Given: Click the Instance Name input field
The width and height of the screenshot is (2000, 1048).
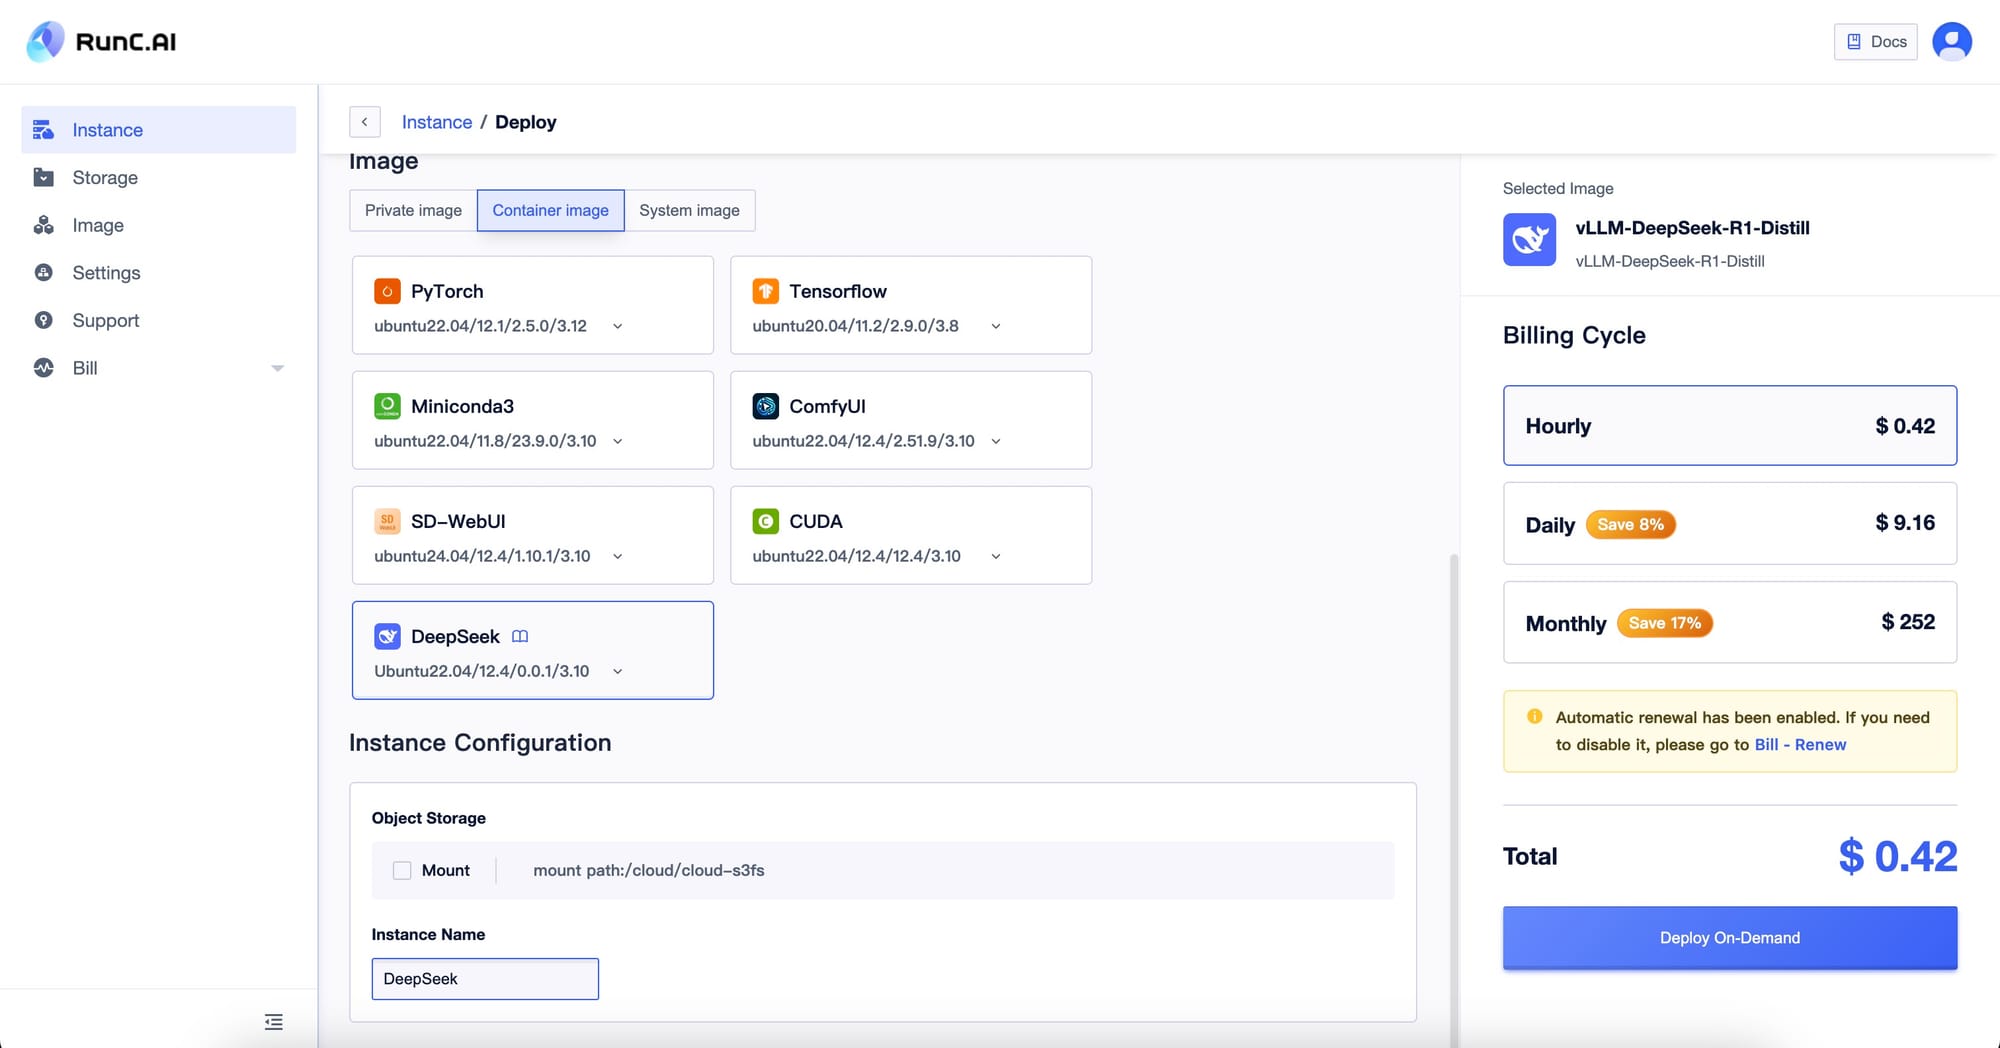Looking at the screenshot, I should [485, 978].
